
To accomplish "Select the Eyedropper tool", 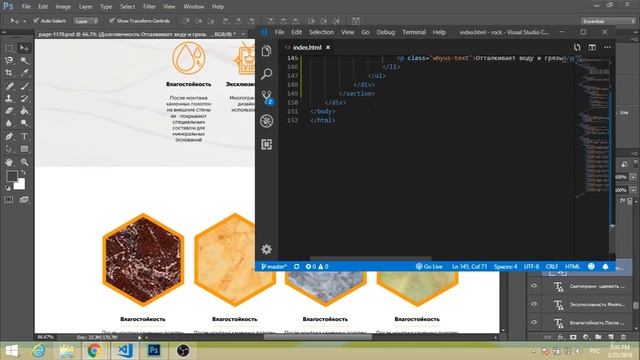I will click(24, 73).
